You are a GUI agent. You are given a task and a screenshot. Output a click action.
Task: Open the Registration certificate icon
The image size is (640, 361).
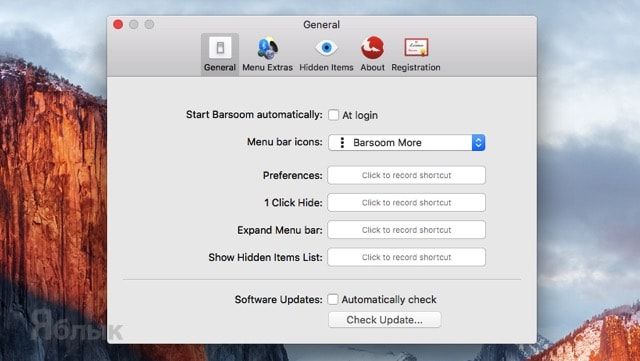[416, 47]
